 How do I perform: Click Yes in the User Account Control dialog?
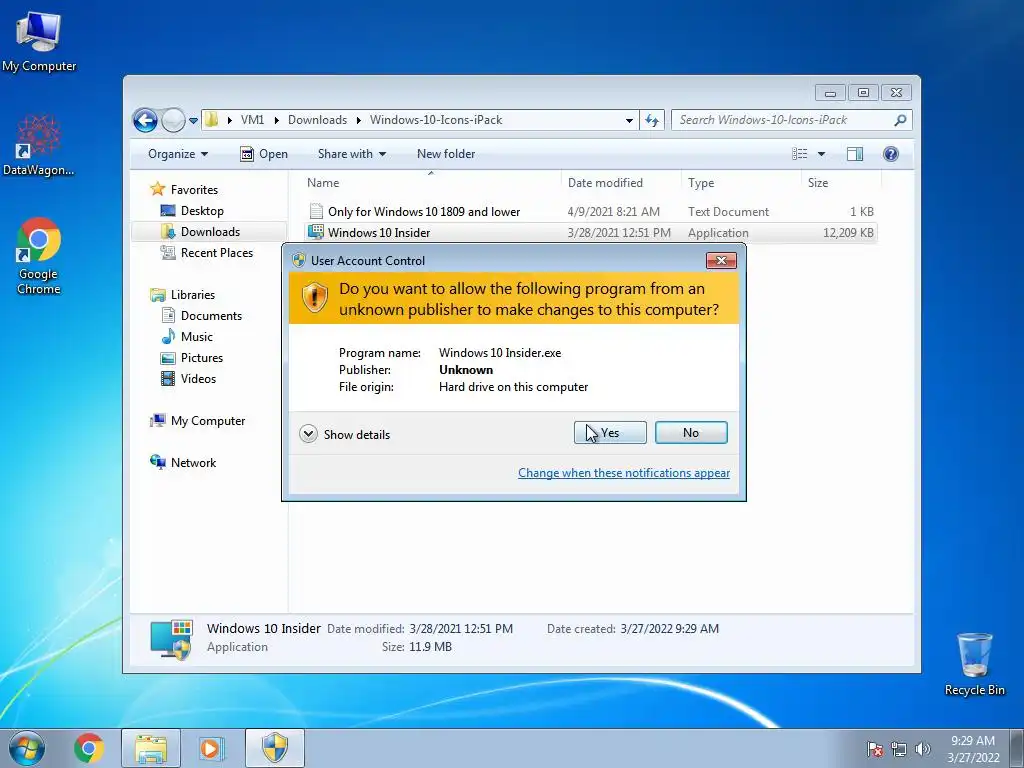click(610, 432)
